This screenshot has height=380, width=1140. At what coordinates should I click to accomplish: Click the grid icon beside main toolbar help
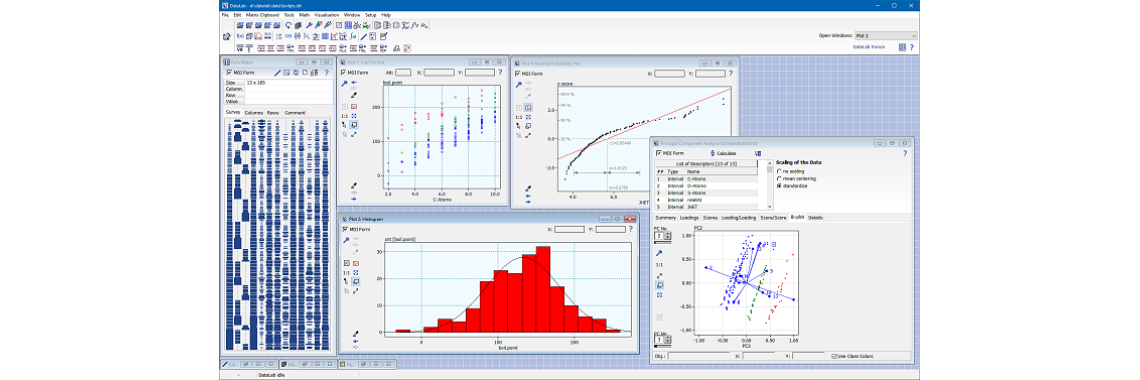[x=902, y=47]
